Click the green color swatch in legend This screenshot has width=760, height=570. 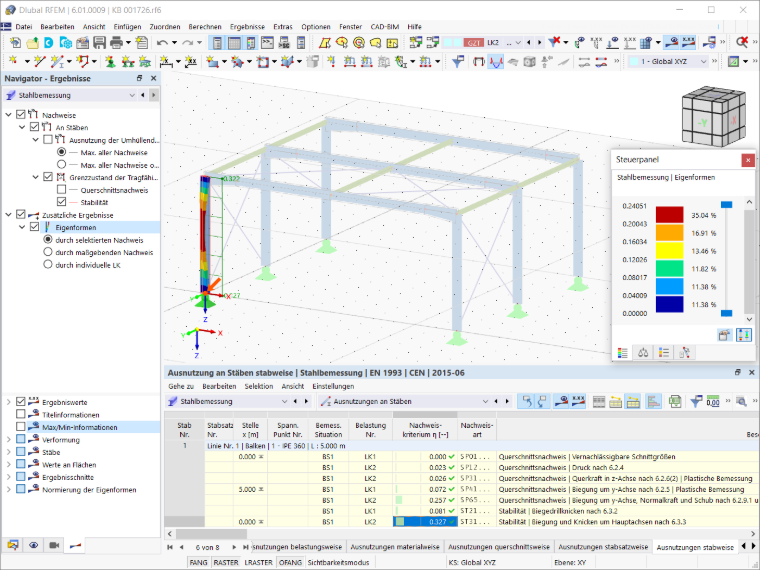(669, 269)
